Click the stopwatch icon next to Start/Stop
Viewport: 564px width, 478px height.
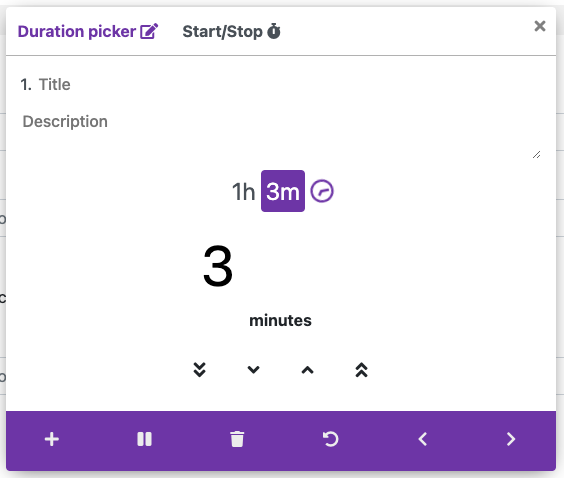pyautogui.click(x=274, y=31)
